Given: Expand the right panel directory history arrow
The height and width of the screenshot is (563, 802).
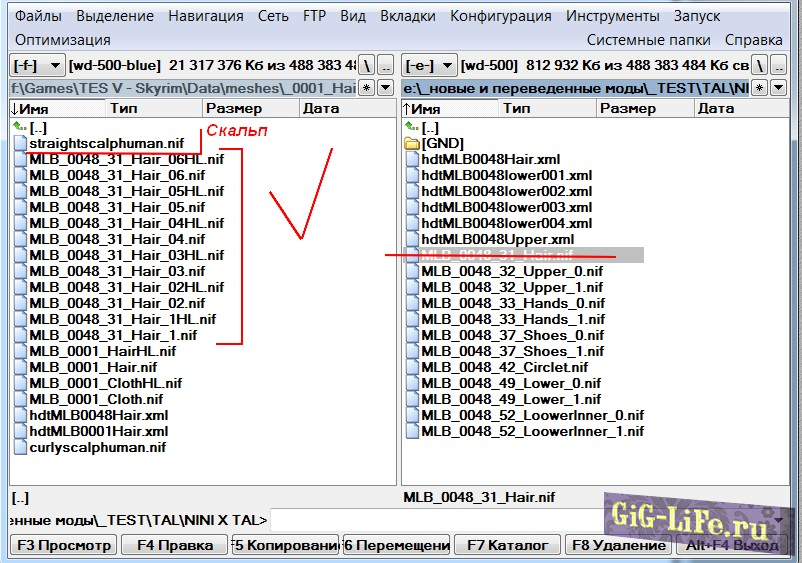Looking at the screenshot, I should (779, 88).
